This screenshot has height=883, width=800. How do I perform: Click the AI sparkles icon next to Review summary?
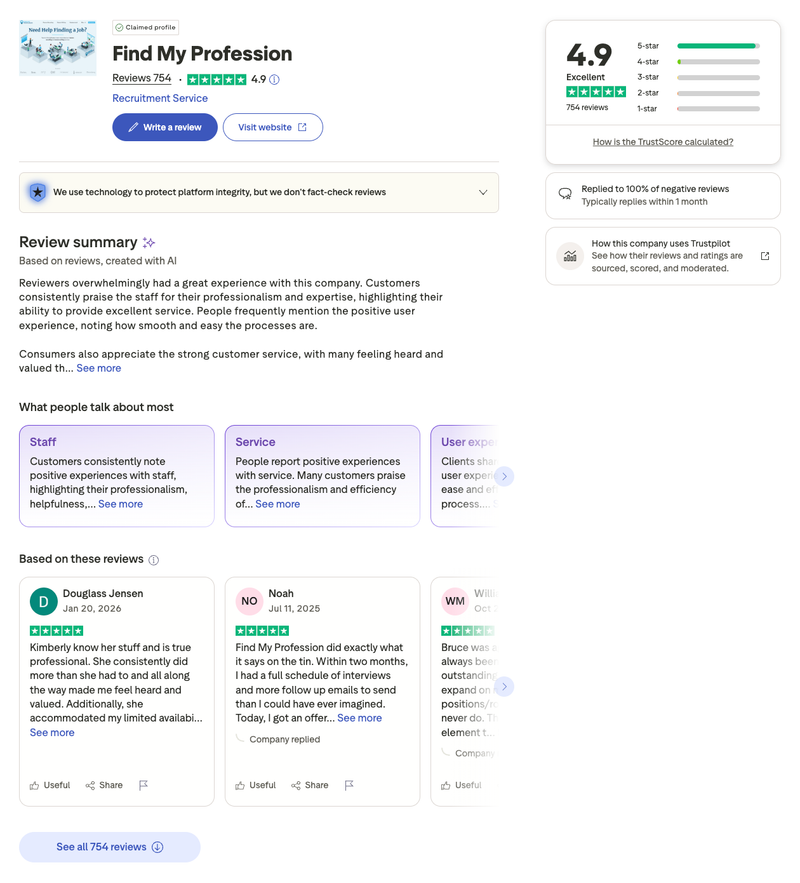[x=150, y=242]
